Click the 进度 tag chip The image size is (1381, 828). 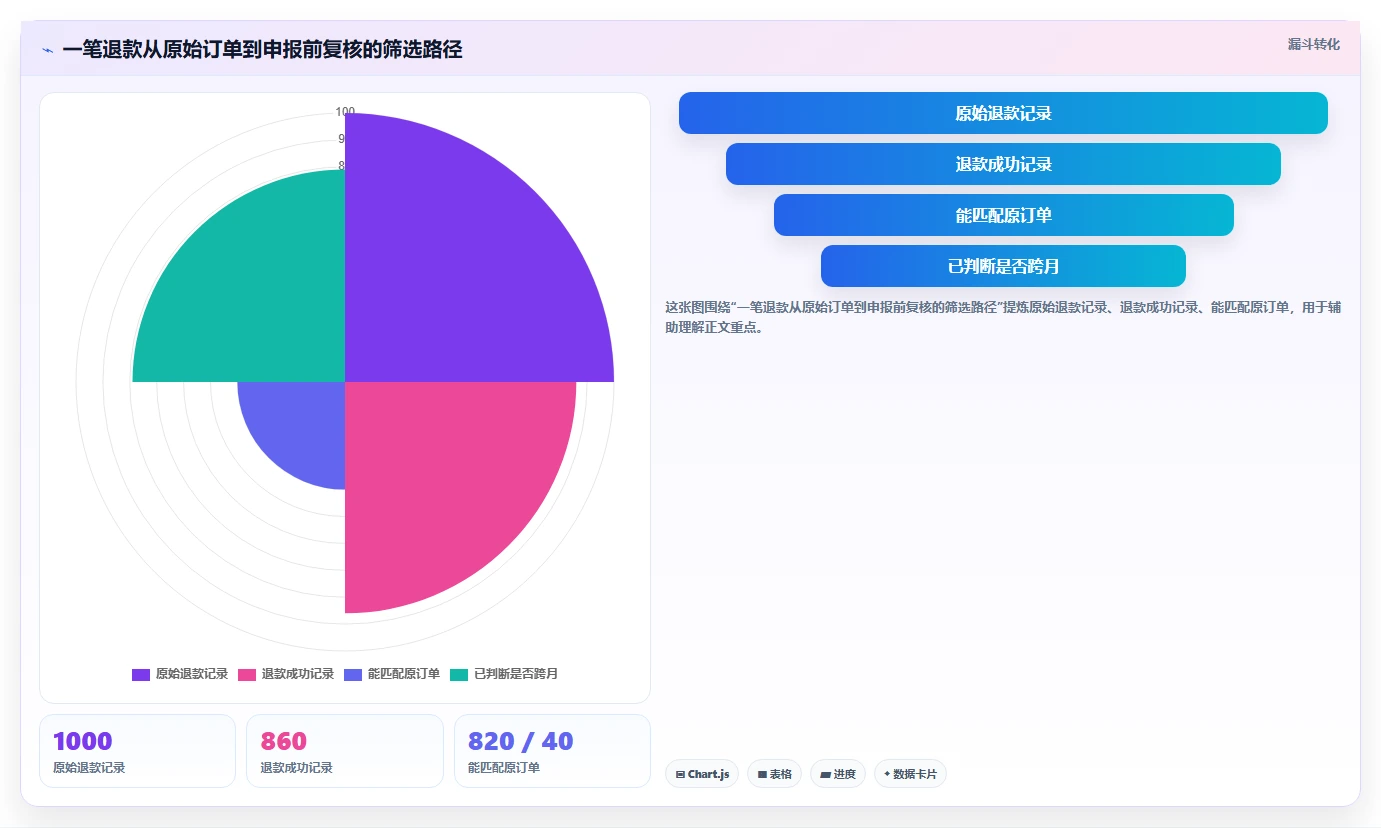pos(838,774)
